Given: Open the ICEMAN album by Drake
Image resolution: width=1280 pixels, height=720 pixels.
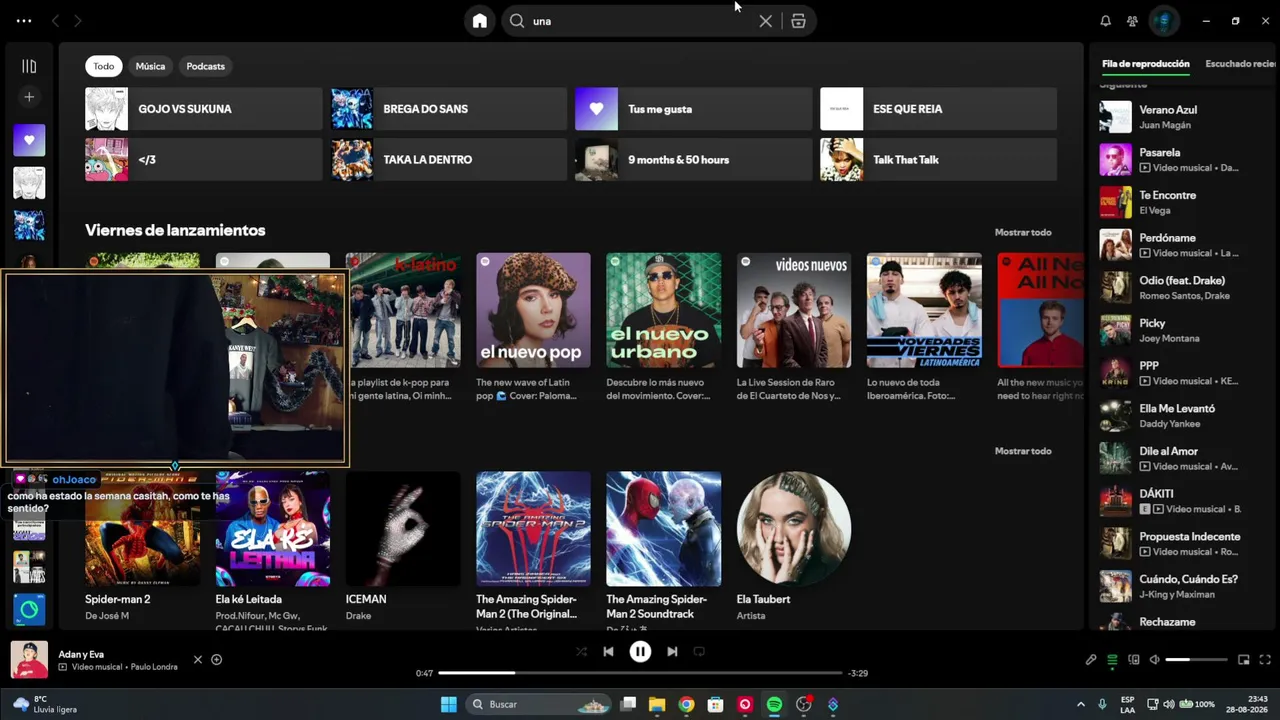Looking at the screenshot, I should coord(403,529).
